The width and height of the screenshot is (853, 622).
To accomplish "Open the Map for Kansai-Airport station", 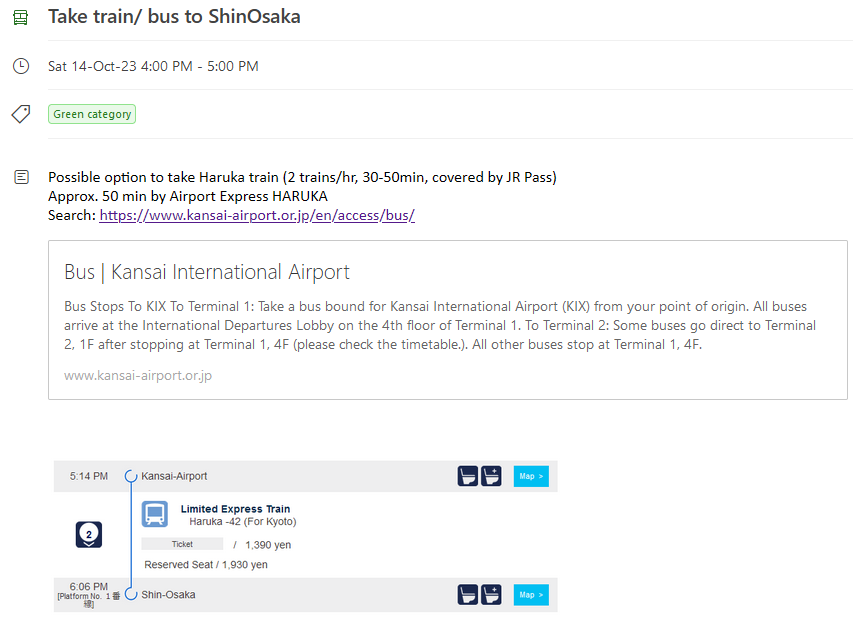I will [x=531, y=476].
